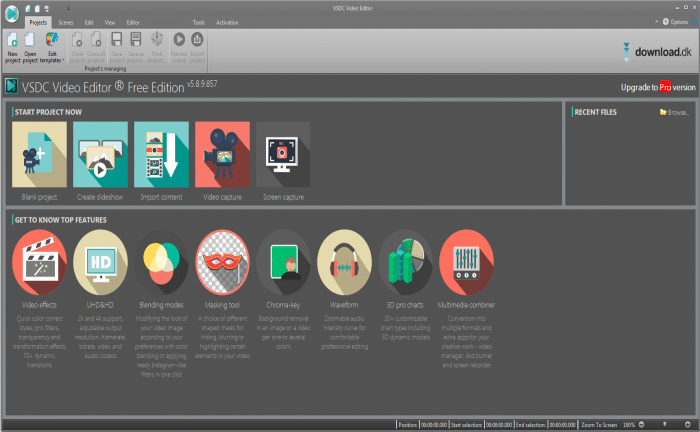
Task: Open the Options gear menu
Action: 675,21
